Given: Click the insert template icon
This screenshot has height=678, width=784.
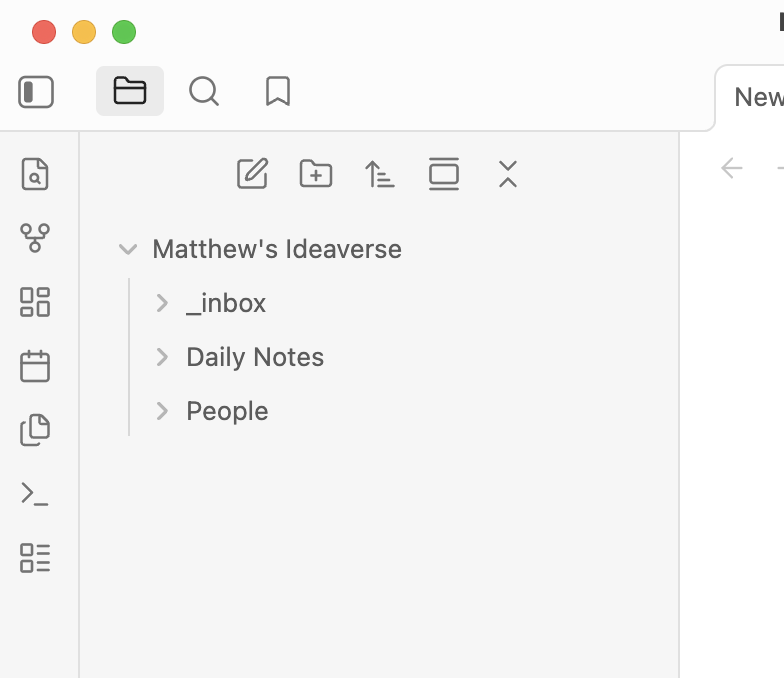Looking at the screenshot, I should (x=35, y=430).
